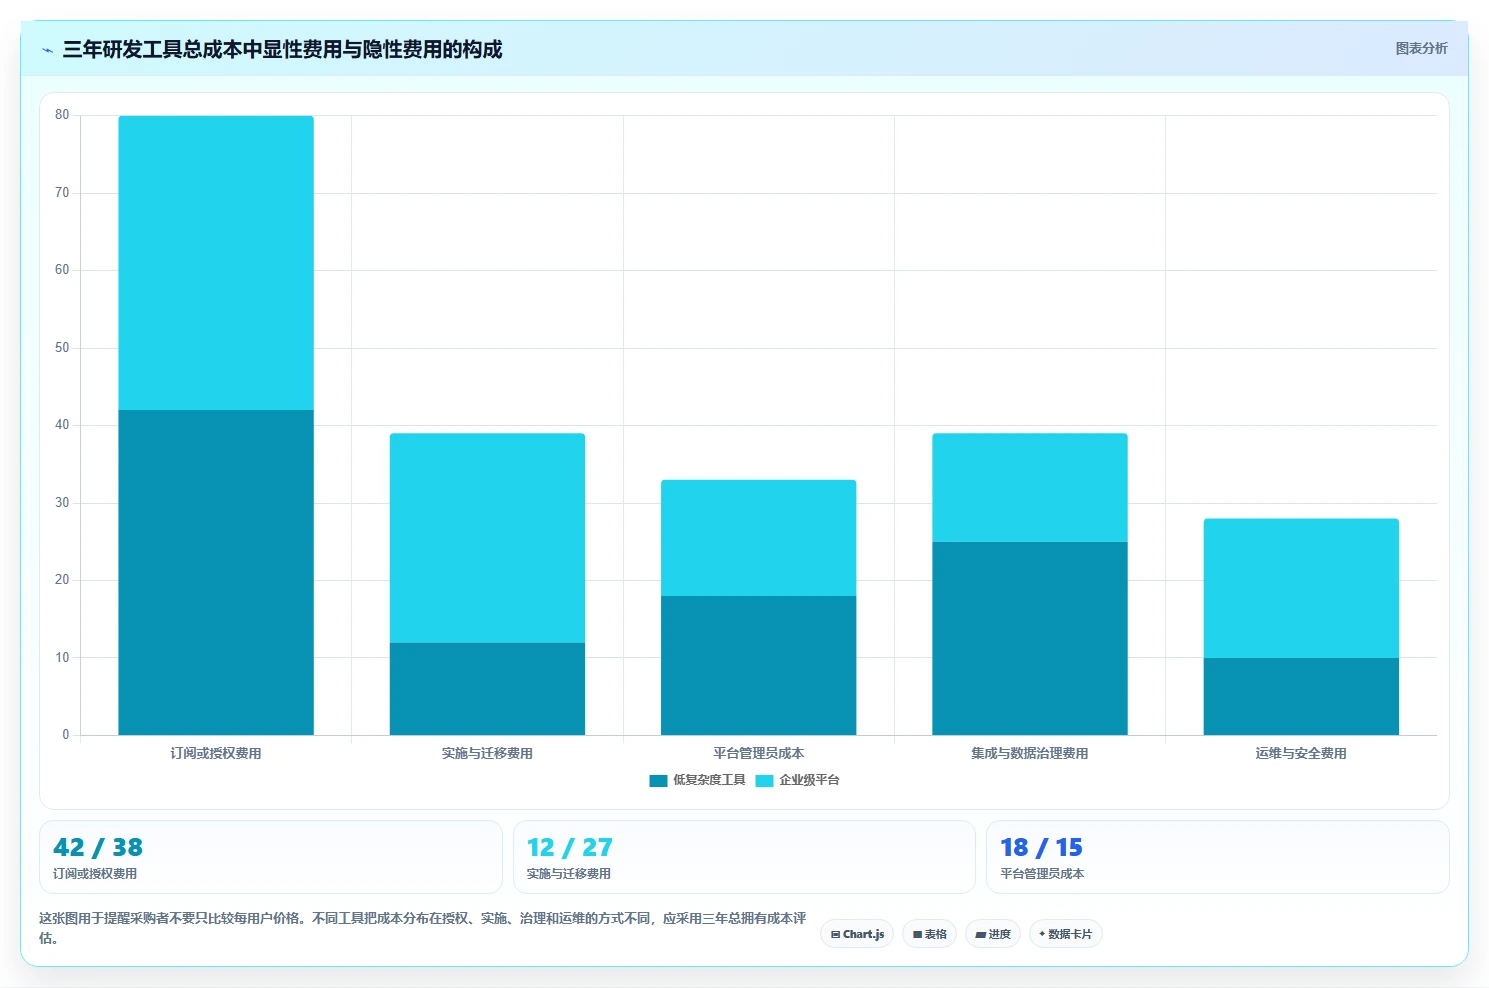1489x988 pixels.
Task: Click the 平台管理员成本 caption in the stat card
Action: pos(1042,874)
